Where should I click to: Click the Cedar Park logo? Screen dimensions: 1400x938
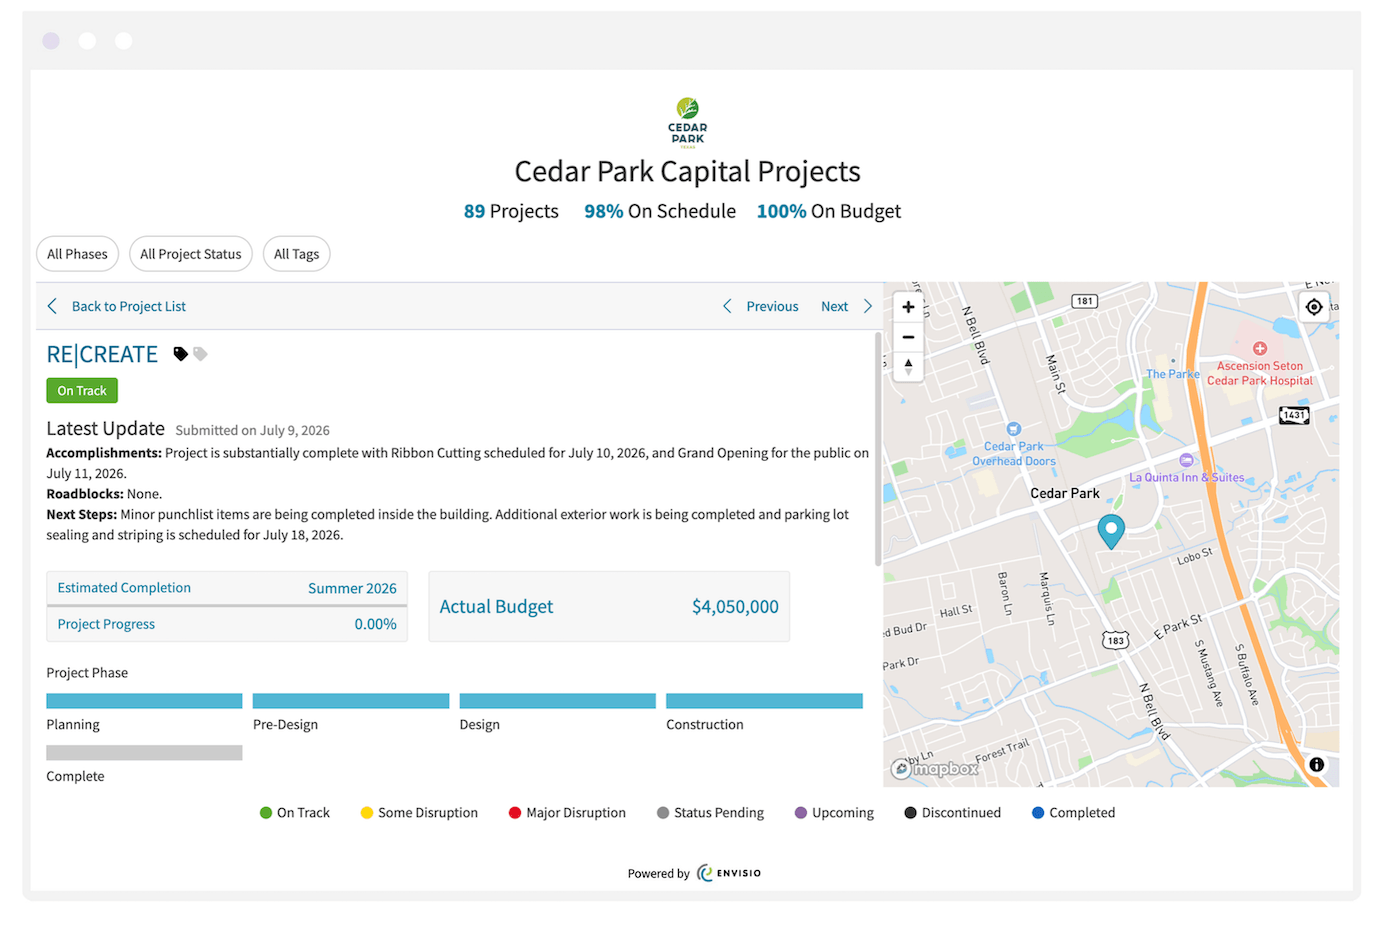(688, 123)
